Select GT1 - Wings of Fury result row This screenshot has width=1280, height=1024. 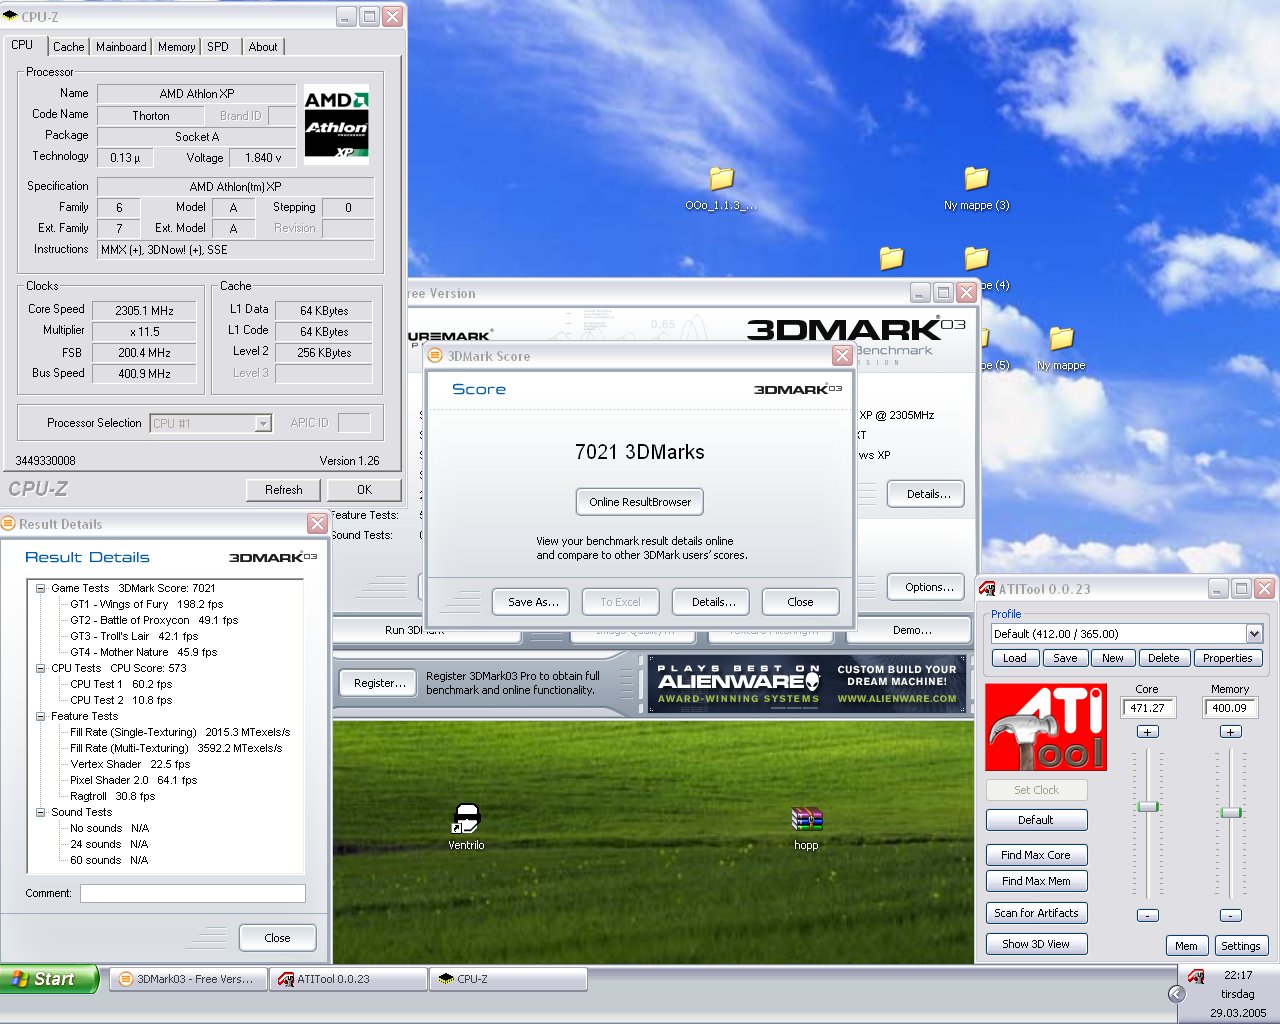pyautogui.click(x=147, y=604)
